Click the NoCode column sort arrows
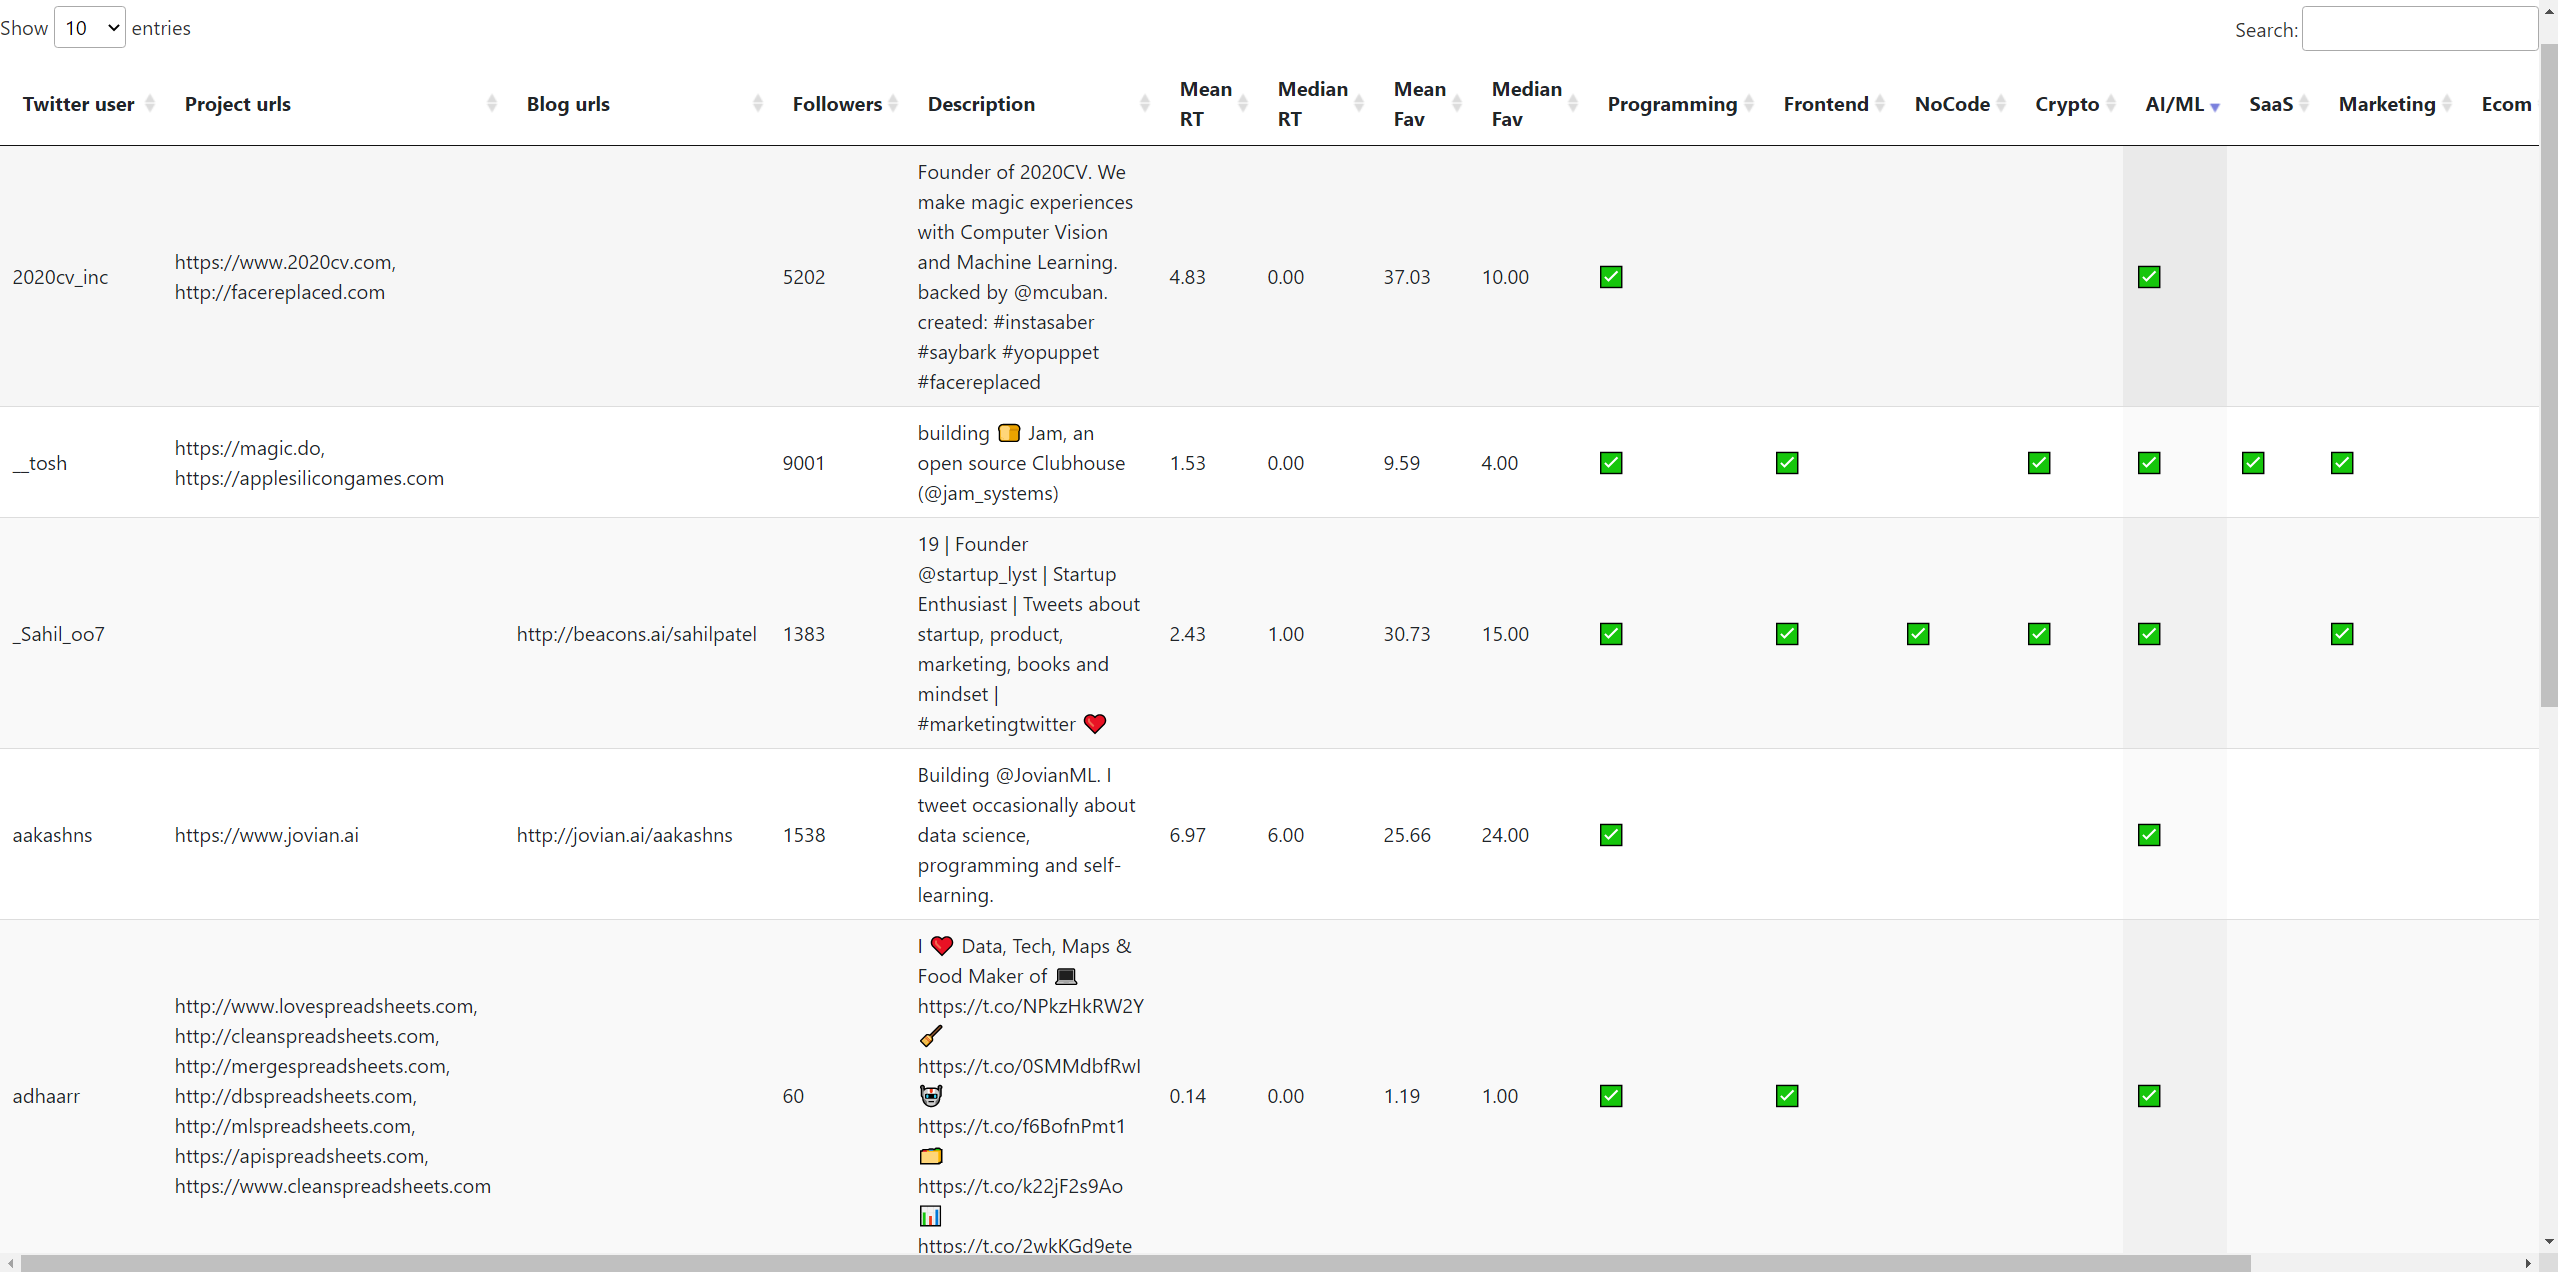Image resolution: width=2558 pixels, height=1272 pixels. tap(2001, 103)
